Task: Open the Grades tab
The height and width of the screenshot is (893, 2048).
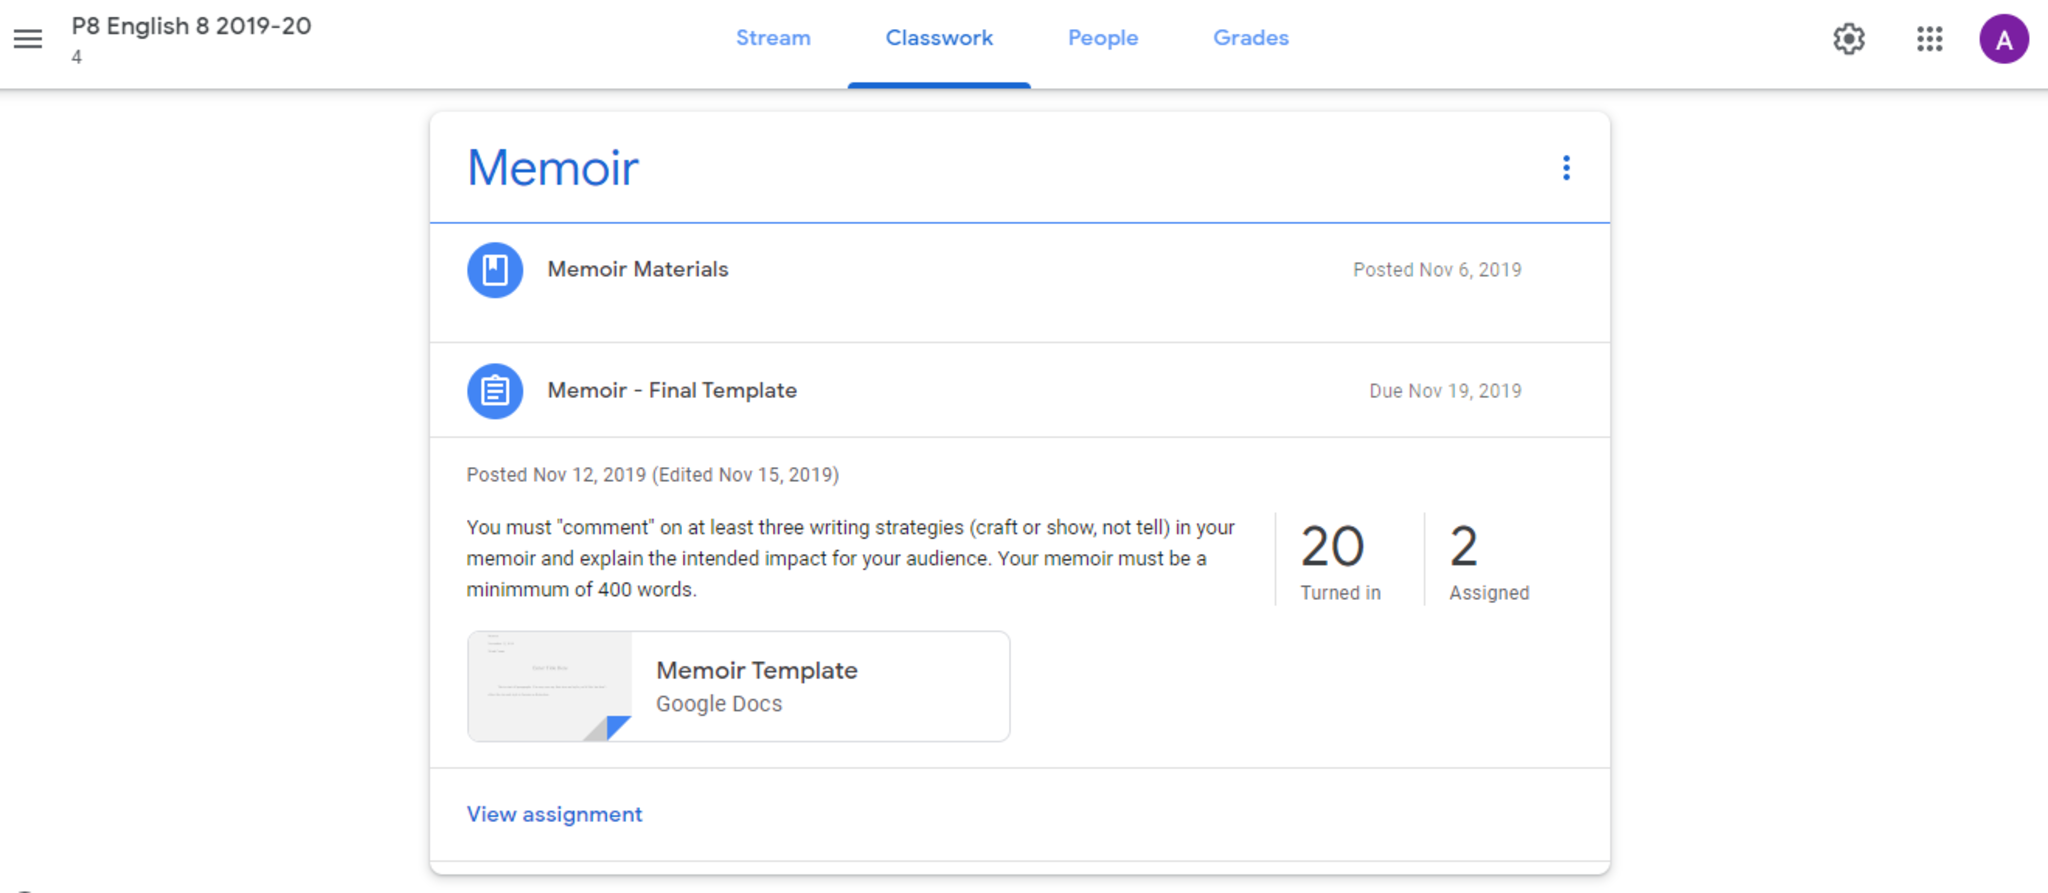Action: (x=1250, y=38)
